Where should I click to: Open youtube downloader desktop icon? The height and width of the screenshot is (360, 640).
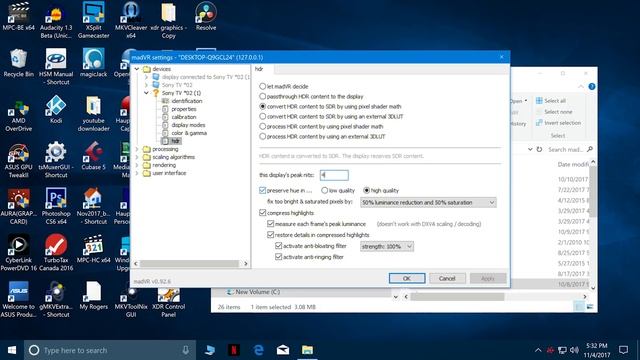[x=93, y=113]
